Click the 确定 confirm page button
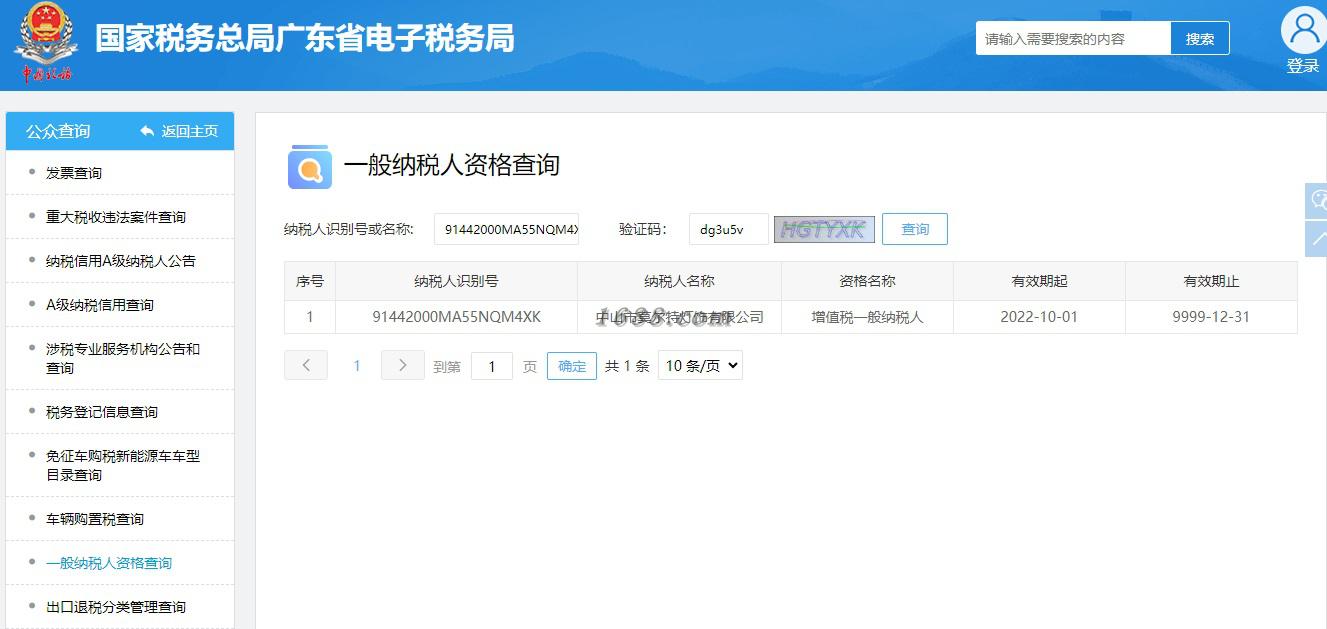The height and width of the screenshot is (629, 1327). (x=572, y=366)
